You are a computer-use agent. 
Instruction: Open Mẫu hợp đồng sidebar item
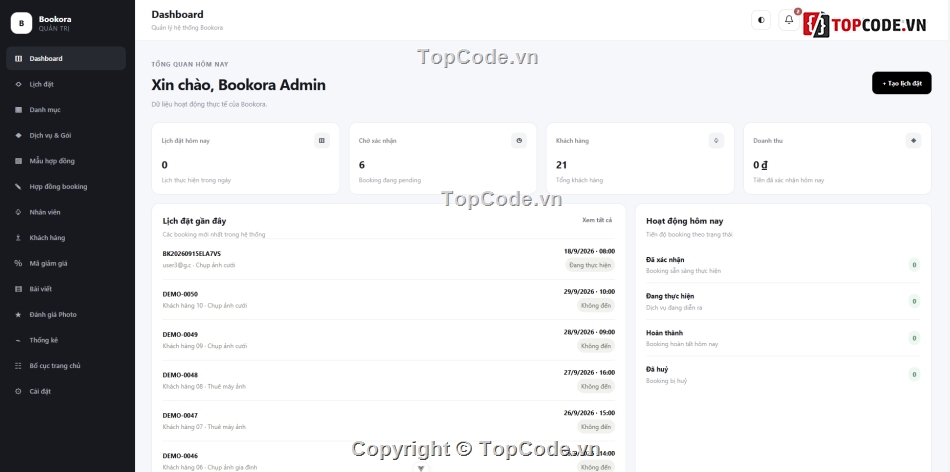tap(66, 161)
